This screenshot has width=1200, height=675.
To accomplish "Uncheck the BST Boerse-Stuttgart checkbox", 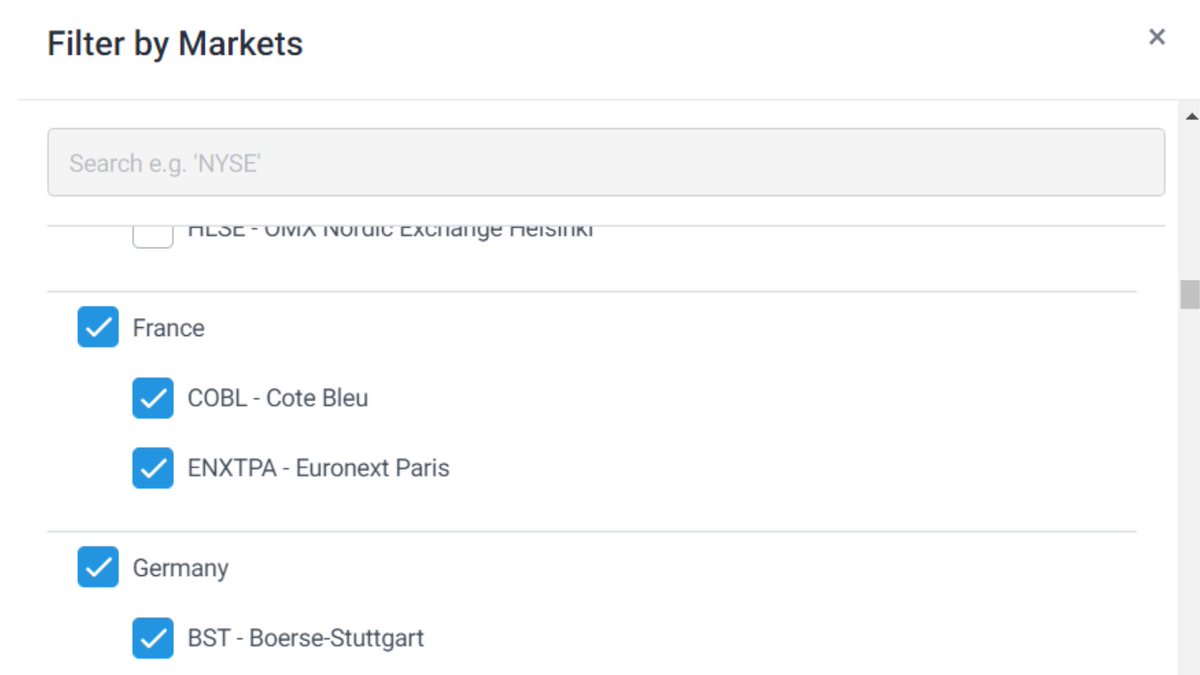I will coord(153,638).
